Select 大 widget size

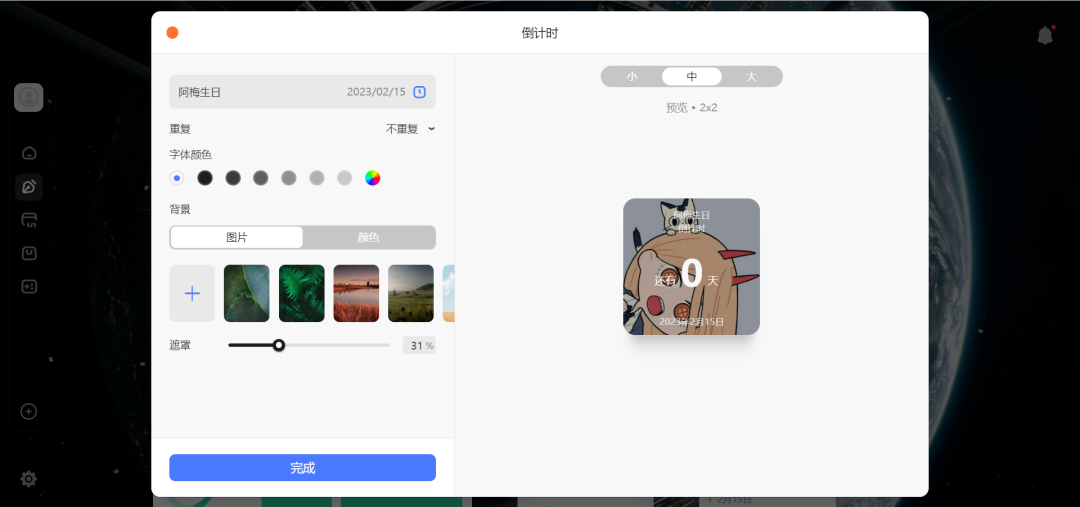(751, 76)
